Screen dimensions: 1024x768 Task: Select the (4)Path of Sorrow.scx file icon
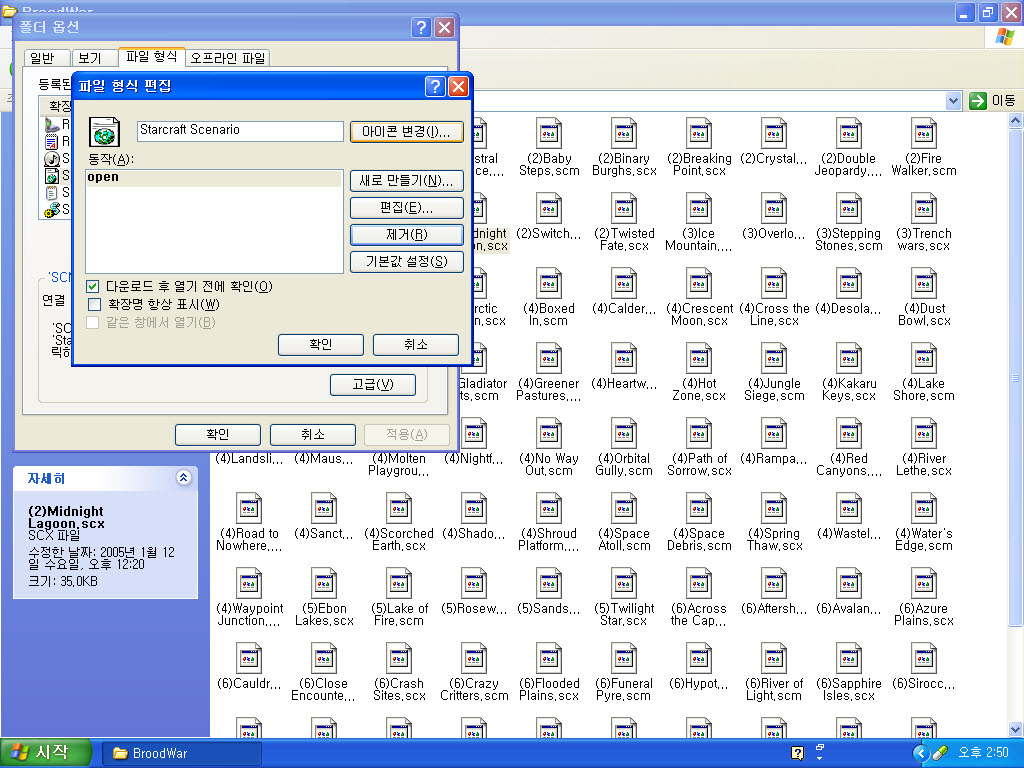(699, 434)
